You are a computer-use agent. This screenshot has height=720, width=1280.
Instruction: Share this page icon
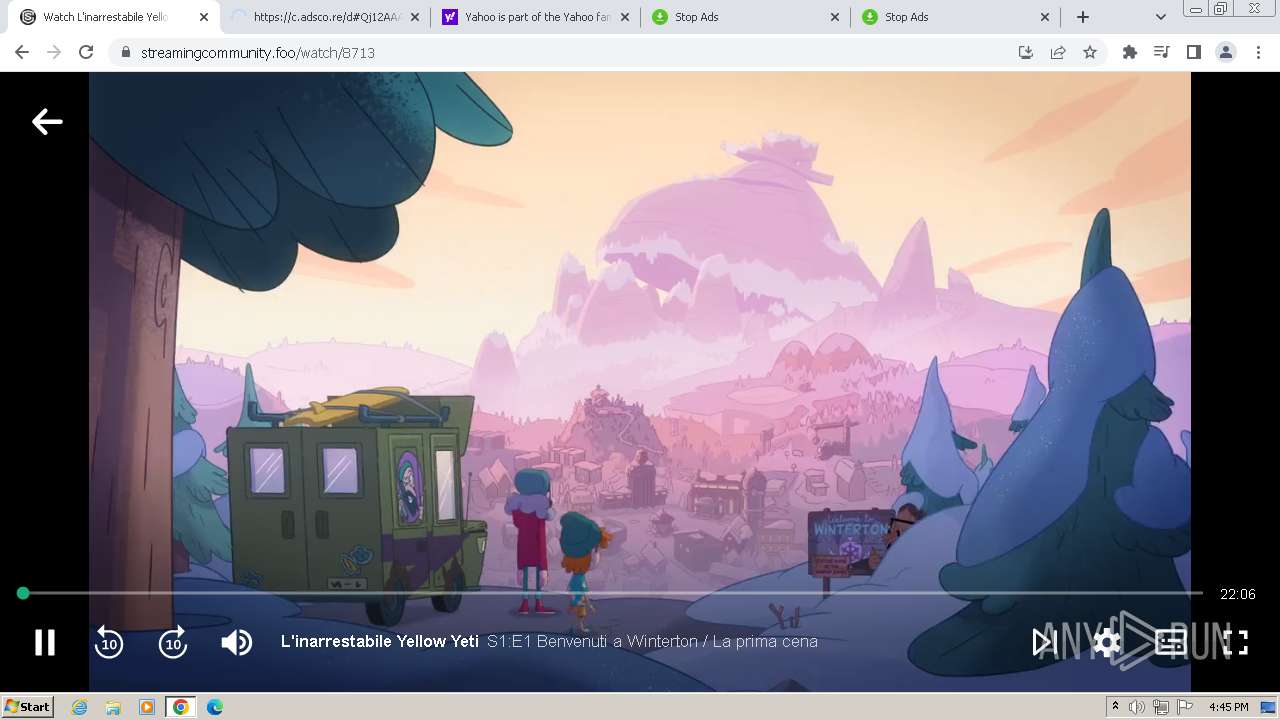coord(1058,52)
